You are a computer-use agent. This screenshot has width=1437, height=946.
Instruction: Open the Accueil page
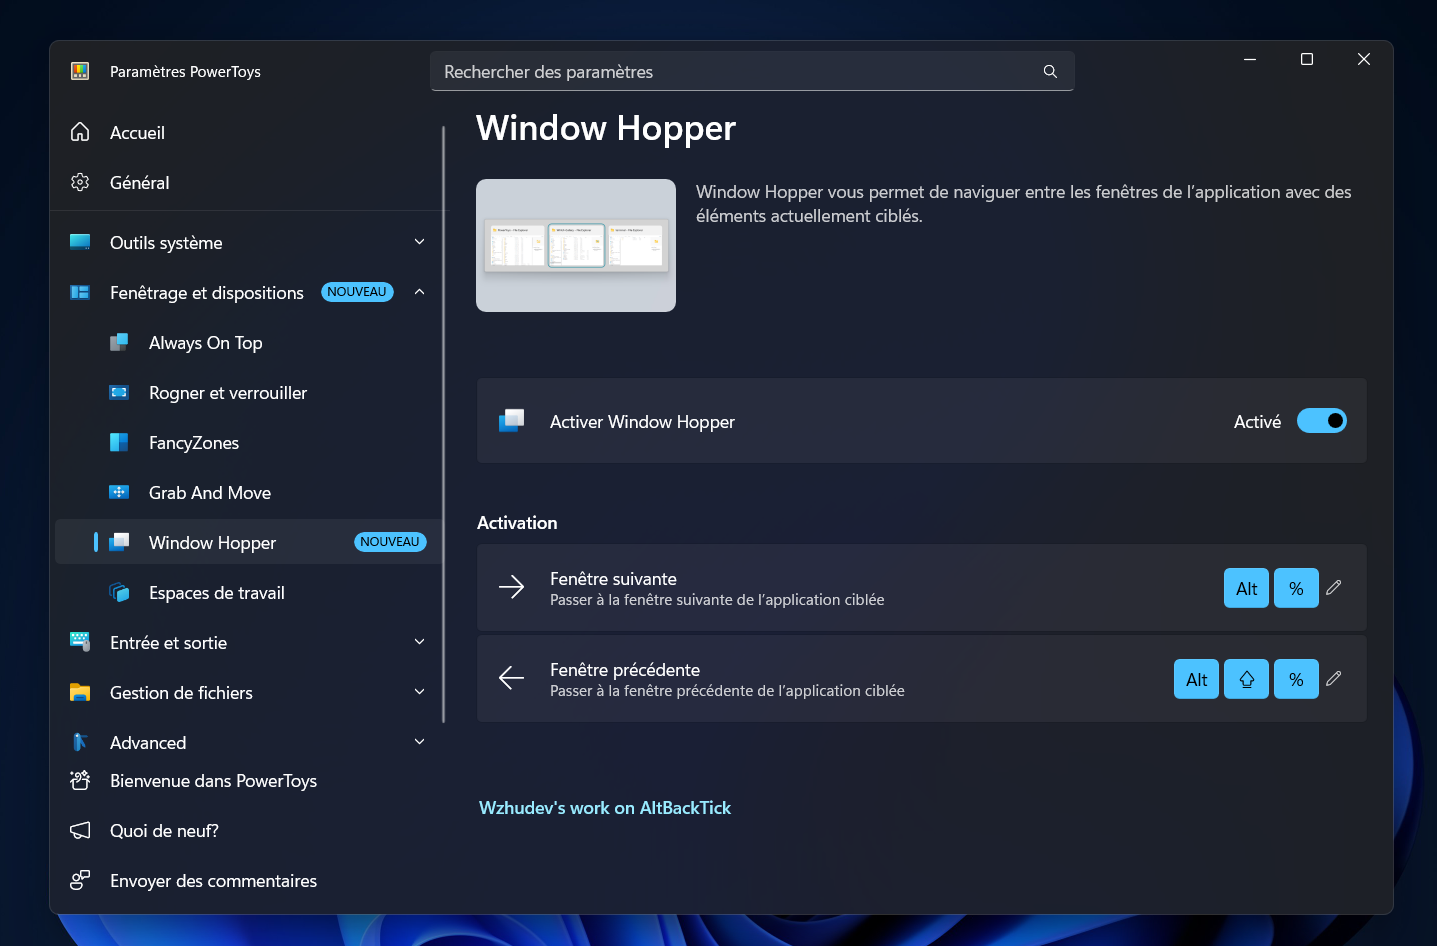point(248,132)
